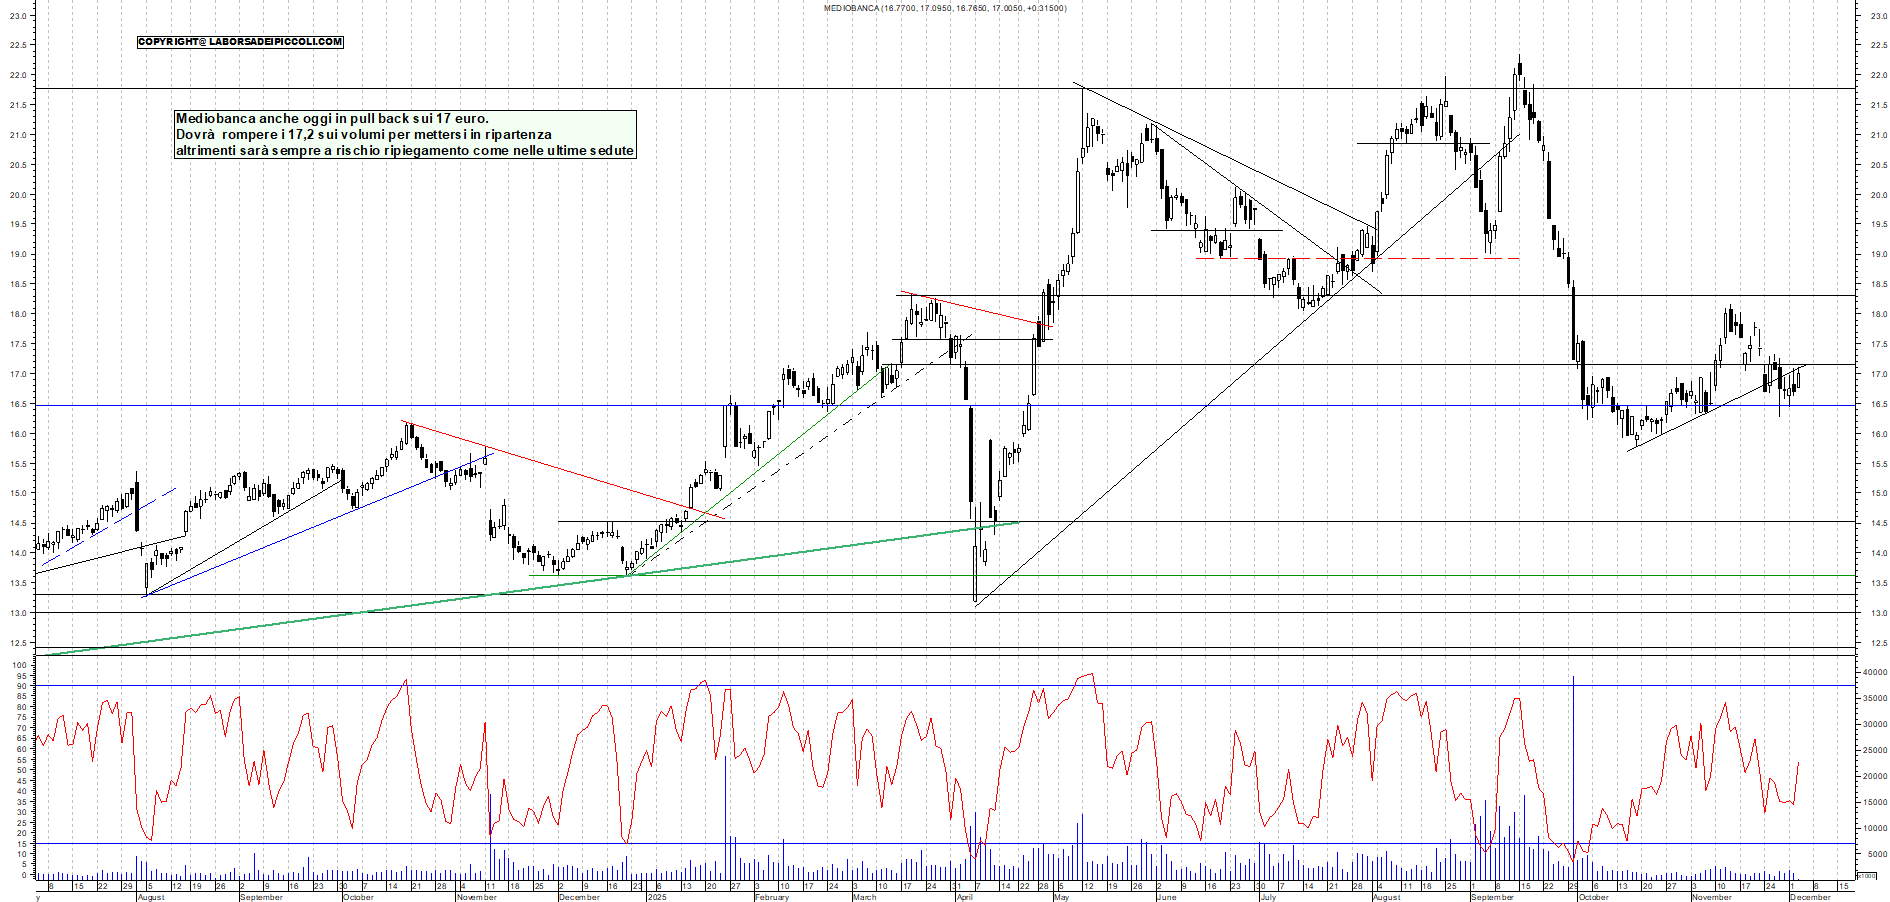Viewport: 1890px width, 902px height.
Task: Click the August label at the time axis start
Action: point(150,897)
